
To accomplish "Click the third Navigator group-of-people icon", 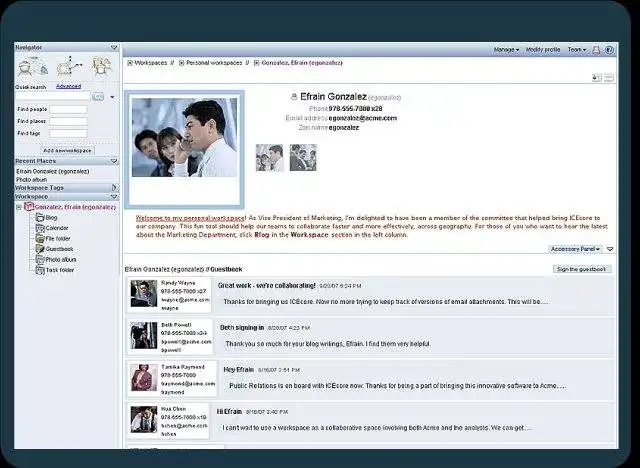I will (x=101, y=67).
